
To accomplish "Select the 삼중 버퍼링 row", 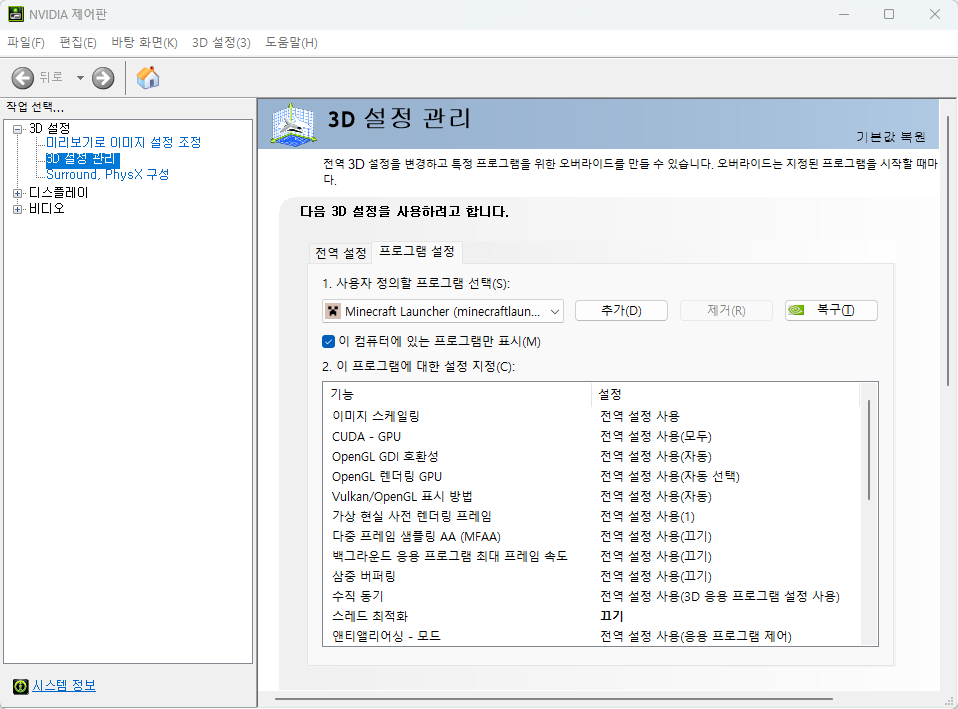I will click(x=591, y=576).
